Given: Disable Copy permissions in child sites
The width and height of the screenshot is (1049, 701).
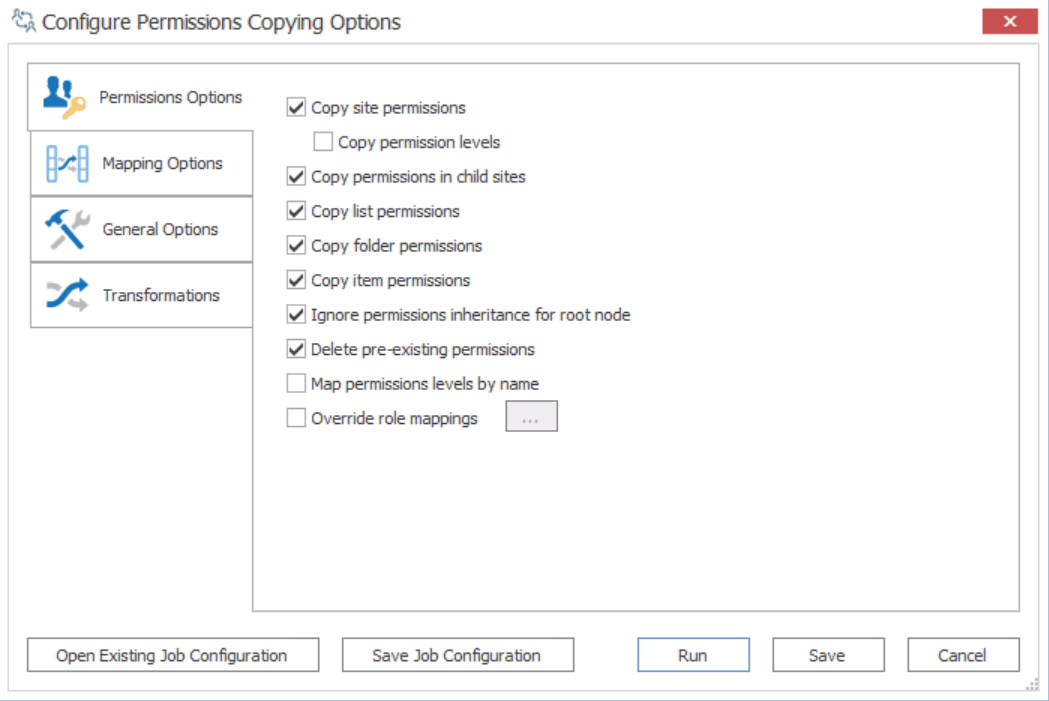Looking at the screenshot, I should [x=294, y=176].
